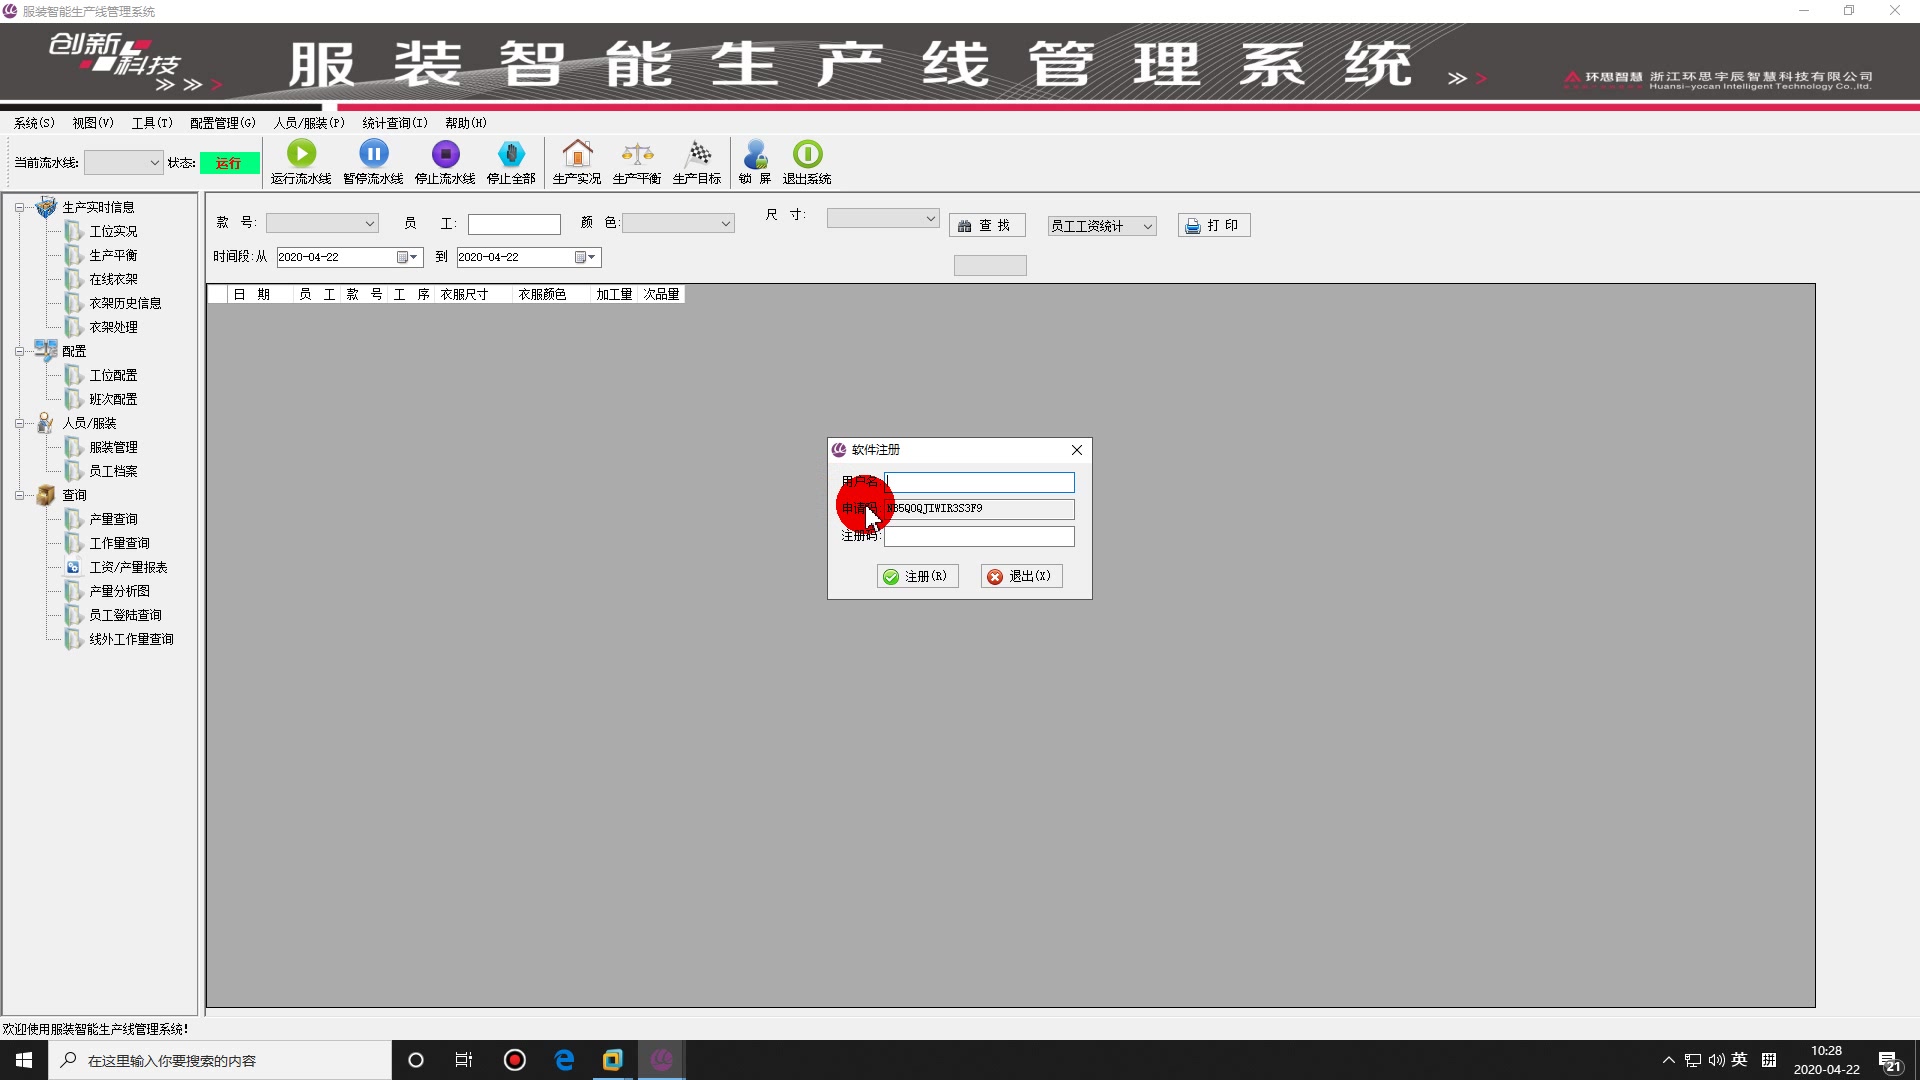Screen dimensions: 1920x1080
Task: Click the 锁屏 lock screen icon
Action: point(755,154)
